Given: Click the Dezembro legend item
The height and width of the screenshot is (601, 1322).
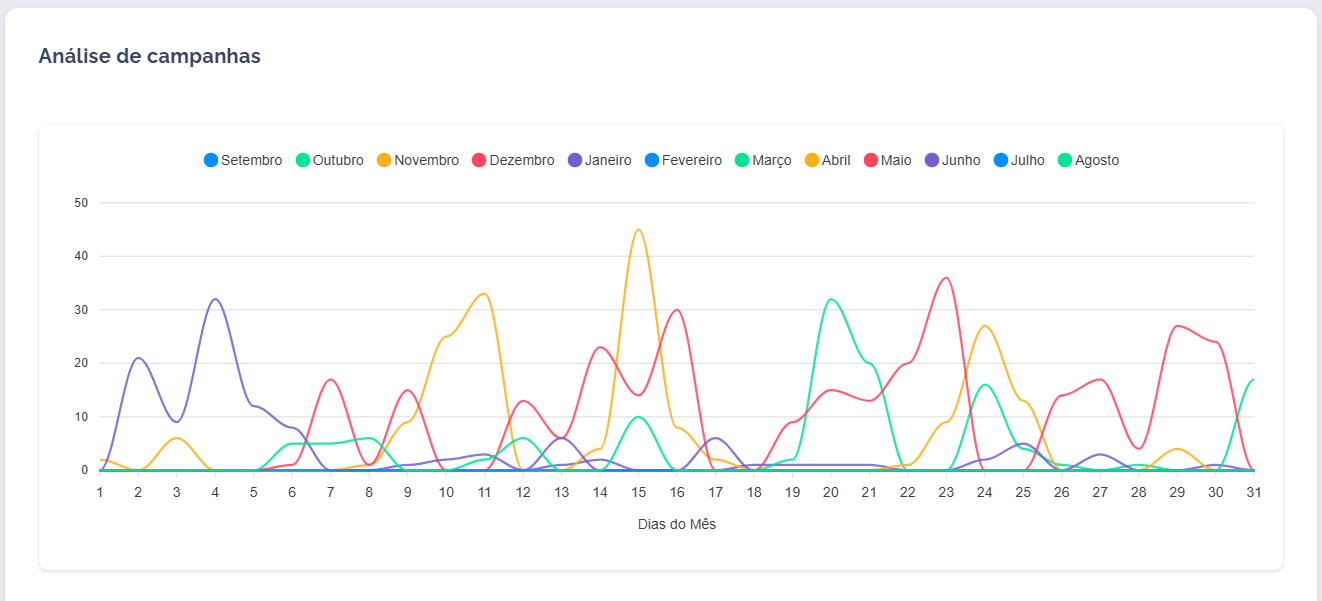Looking at the screenshot, I should click(x=513, y=160).
